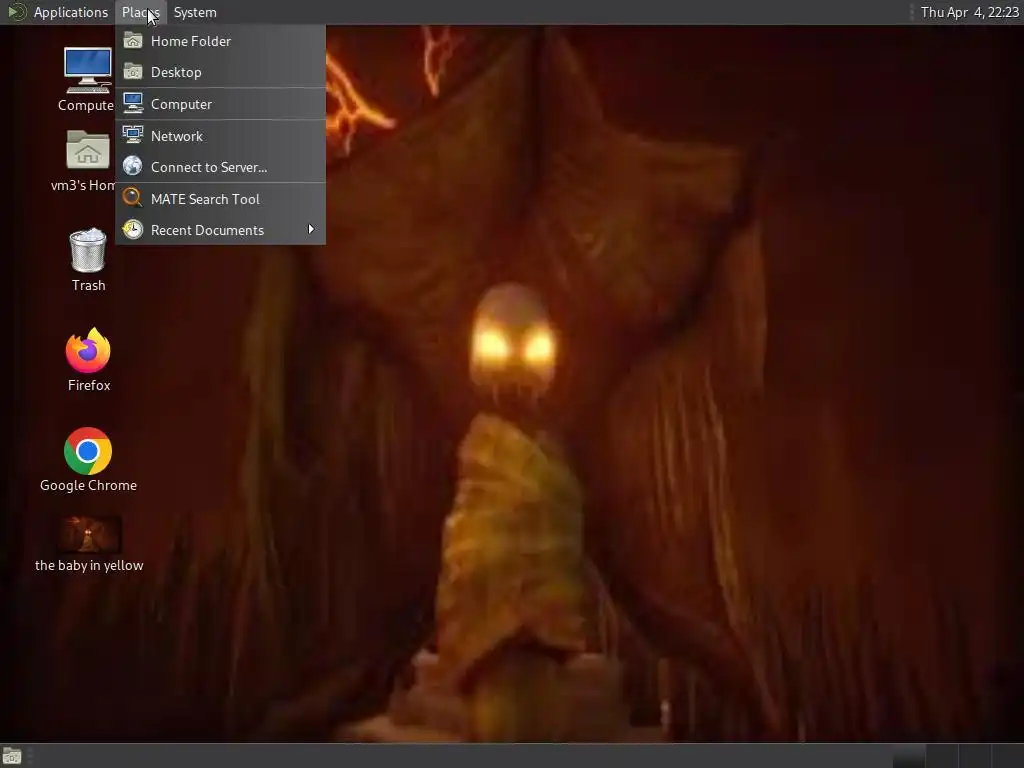Select the vm3's Home desktop folder icon

pyautogui.click(x=88, y=150)
